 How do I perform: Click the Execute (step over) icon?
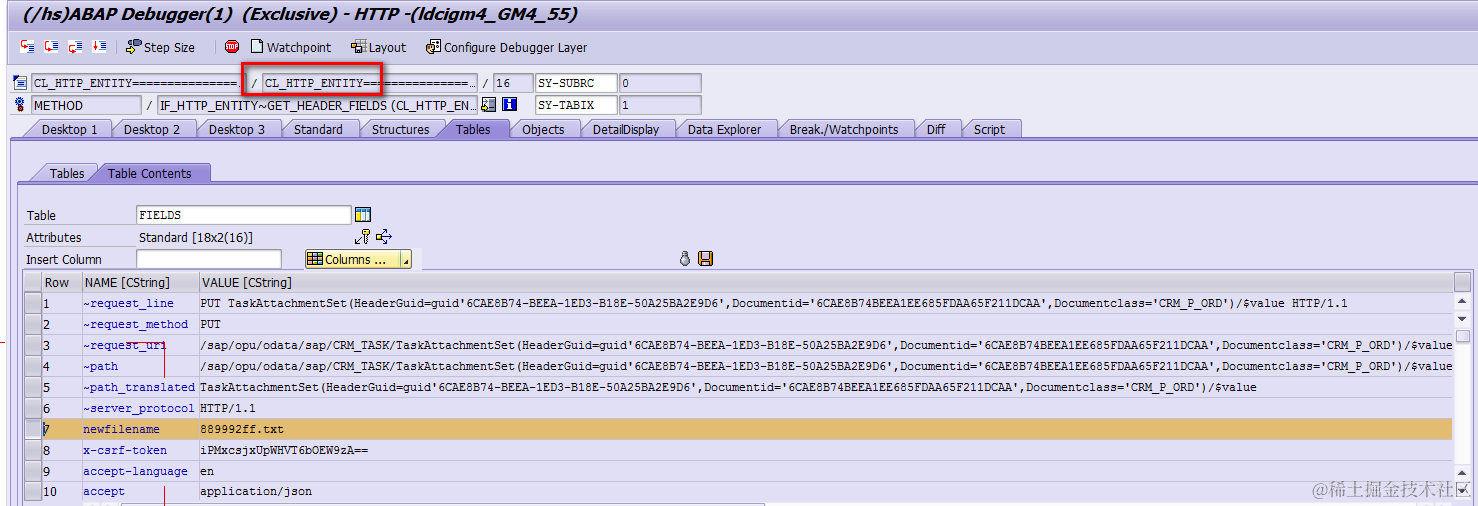click(52, 47)
